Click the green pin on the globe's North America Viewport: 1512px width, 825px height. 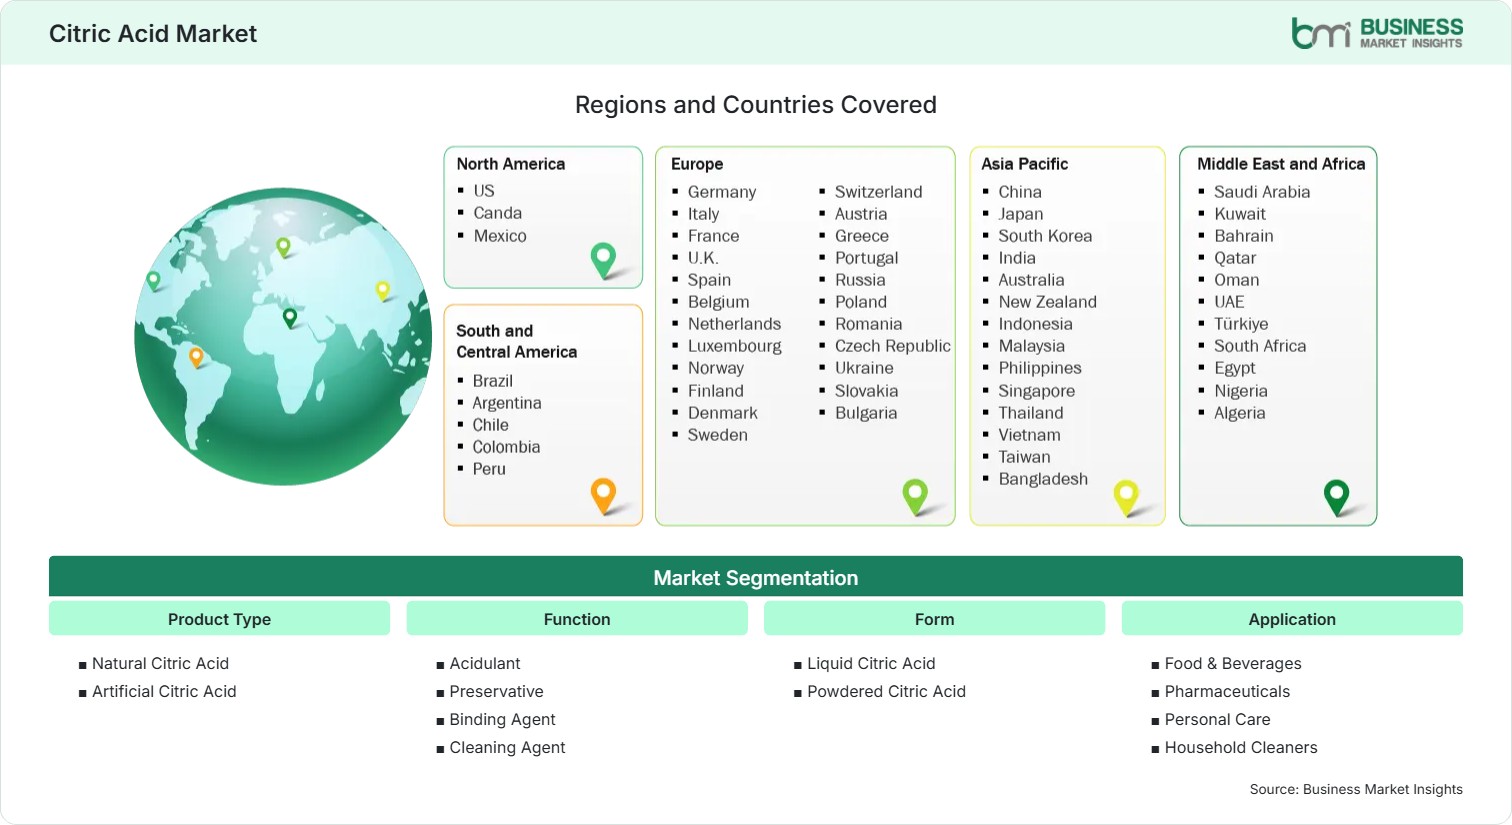153,281
